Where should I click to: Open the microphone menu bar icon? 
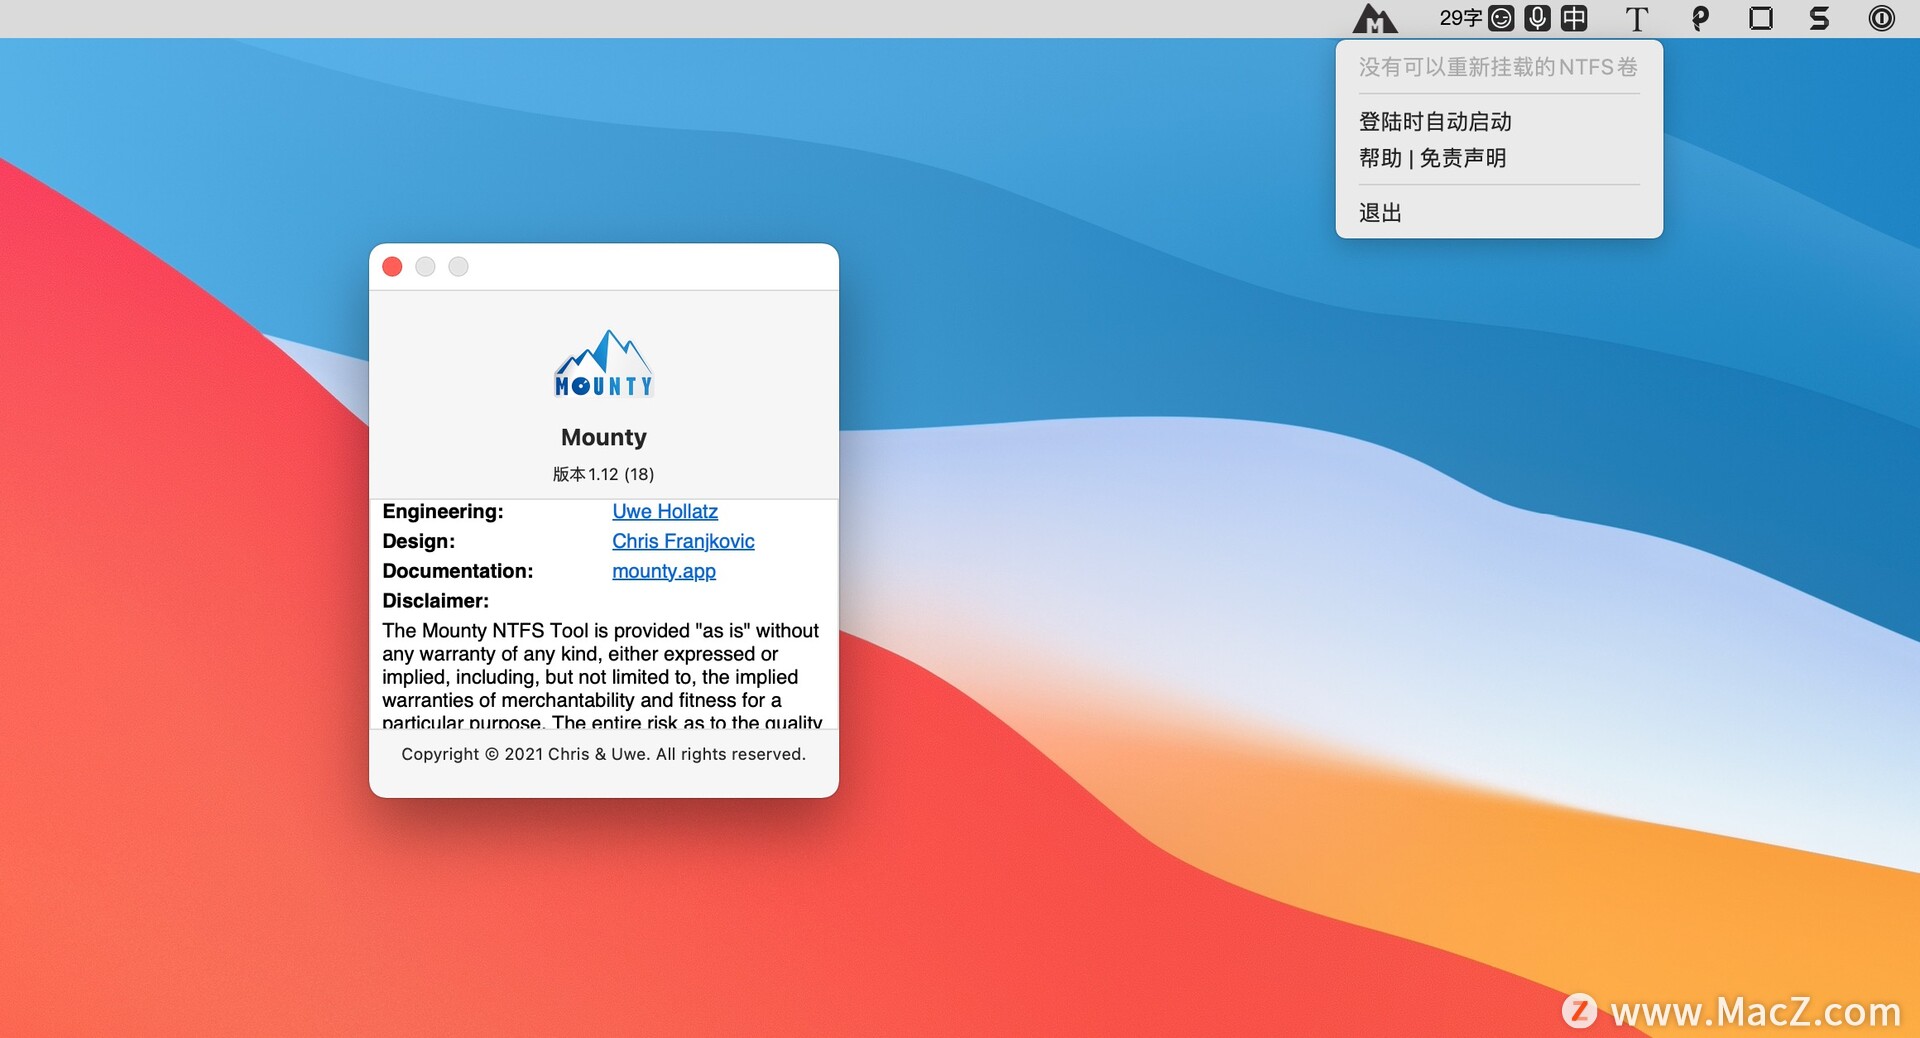(1538, 18)
